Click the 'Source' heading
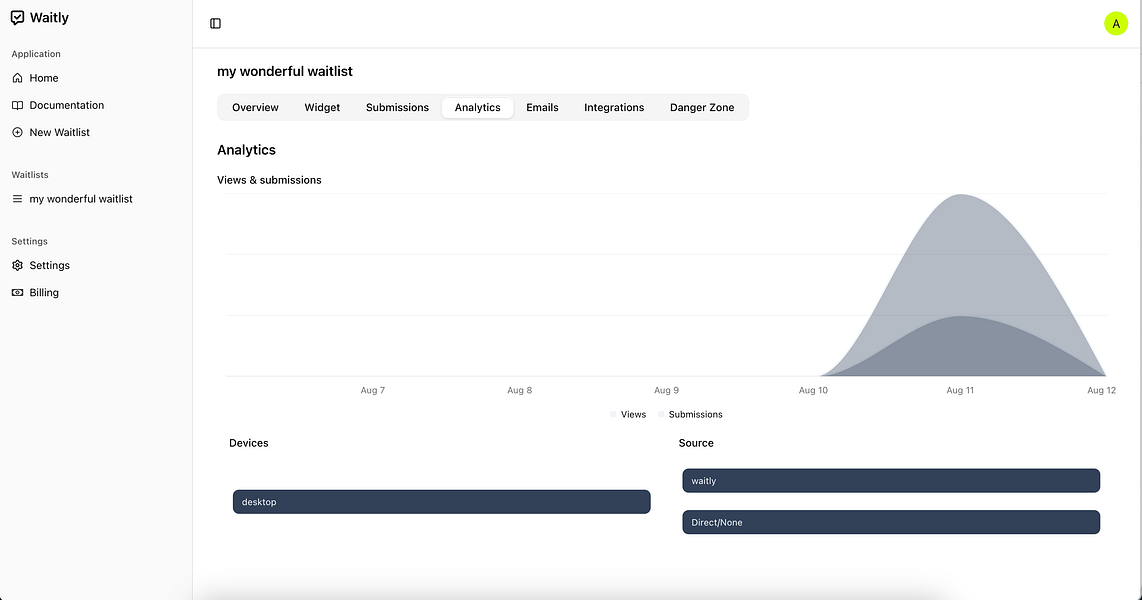This screenshot has height=600, width=1142. [696, 443]
